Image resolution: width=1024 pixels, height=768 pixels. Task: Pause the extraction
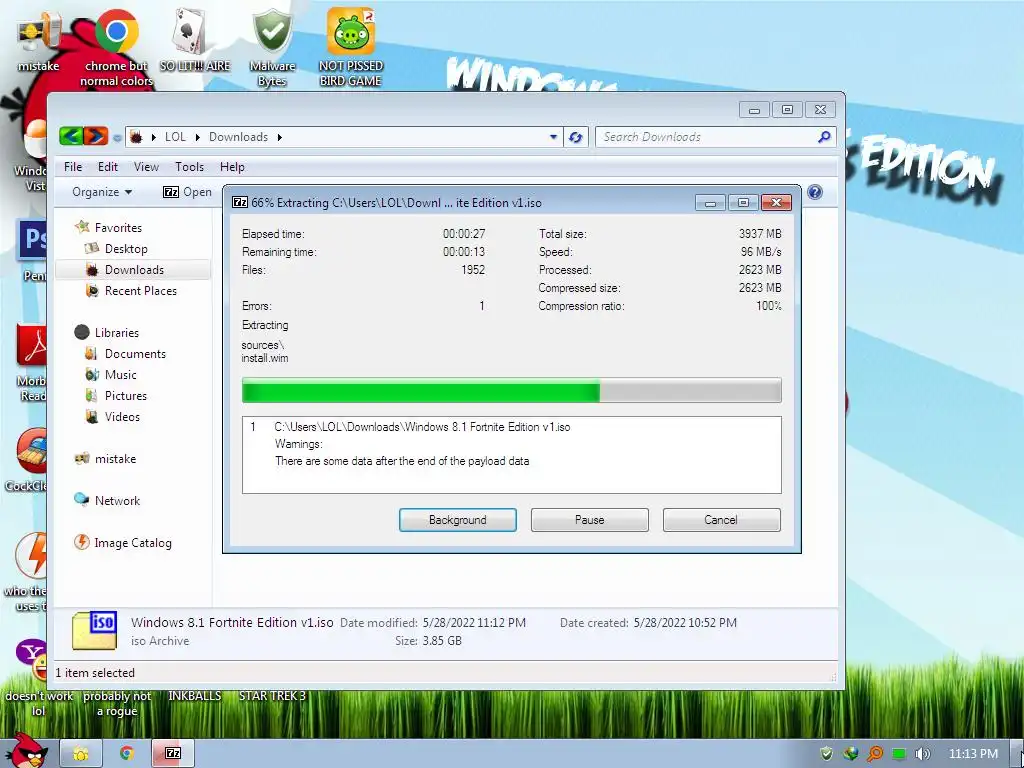(590, 520)
